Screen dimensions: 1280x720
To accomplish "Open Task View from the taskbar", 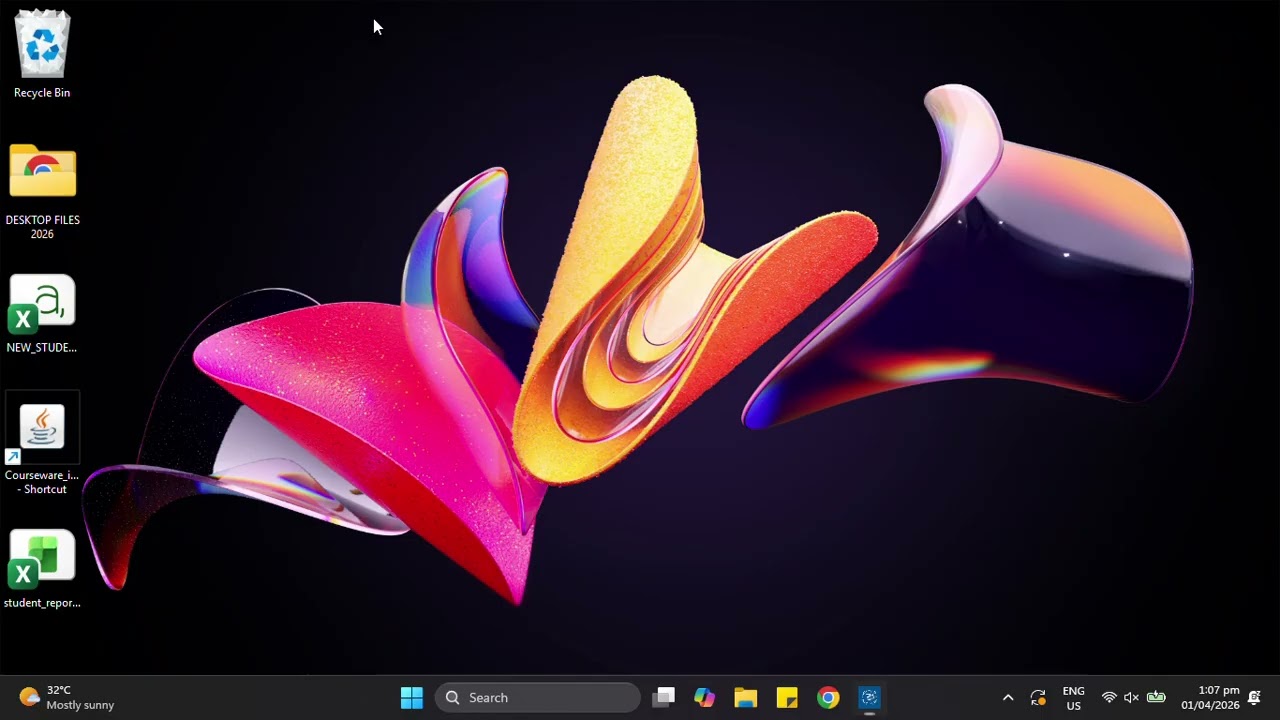I will [x=664, y=698].
